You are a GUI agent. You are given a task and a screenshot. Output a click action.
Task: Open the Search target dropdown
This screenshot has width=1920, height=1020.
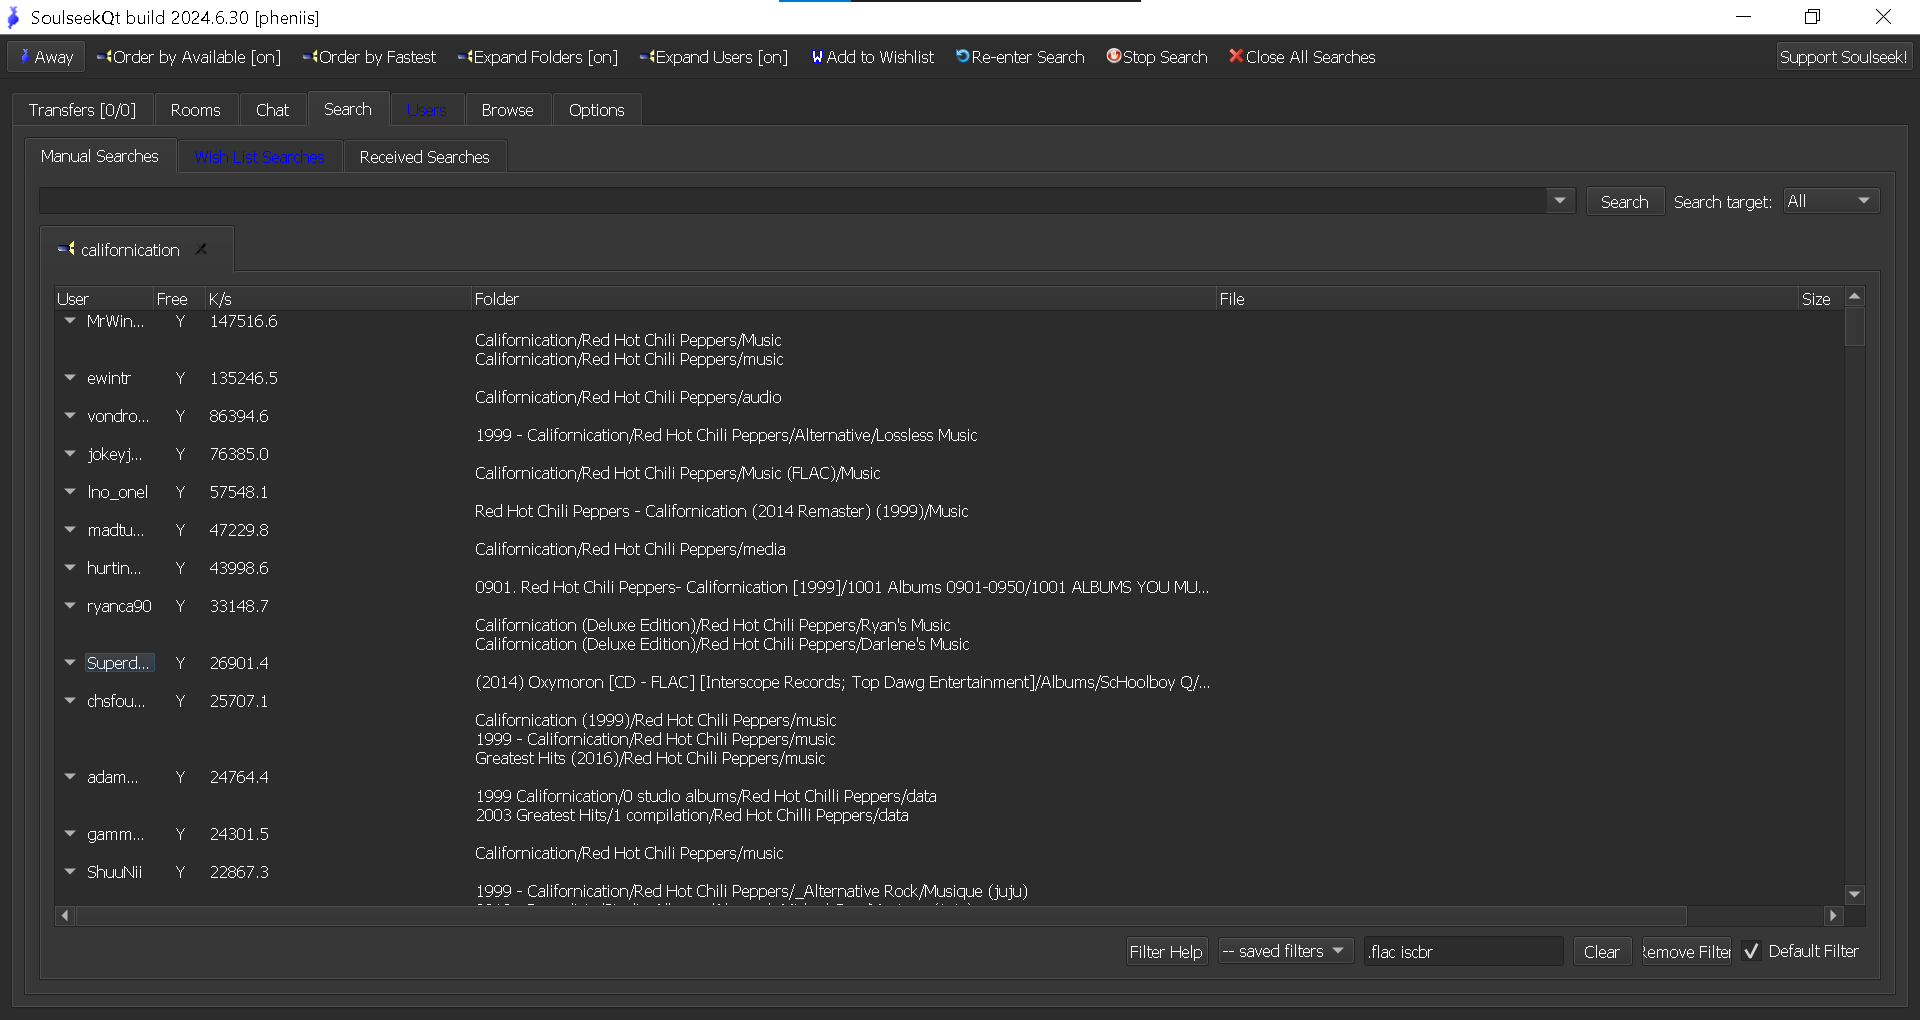tap(1831, 202)
